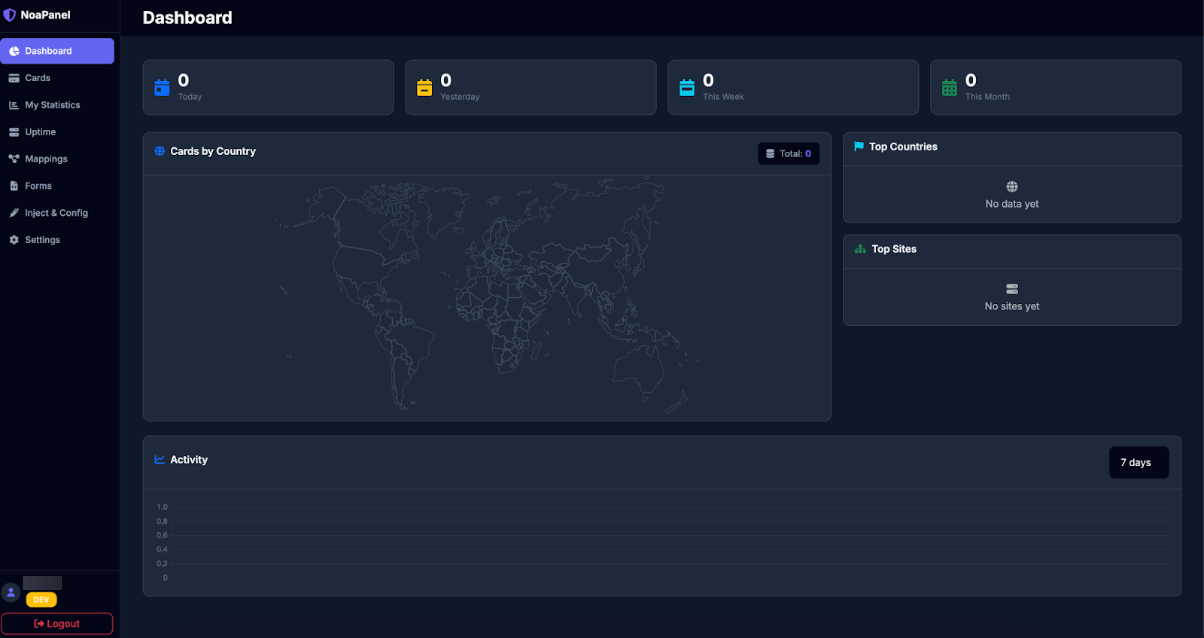Screen dimensions: 1204x638
Task: Click the Logout button
Action: [57, 624]
